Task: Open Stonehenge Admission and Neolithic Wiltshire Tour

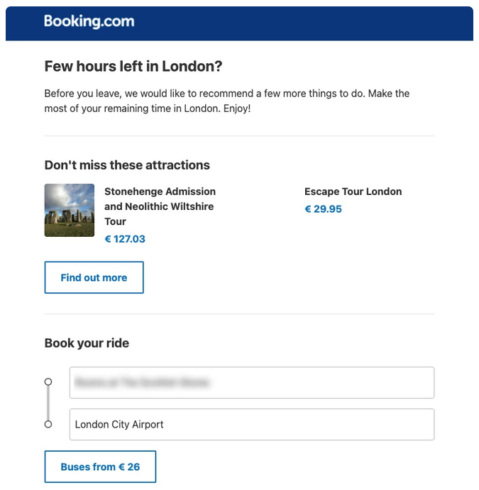Action: click(160, 206)
